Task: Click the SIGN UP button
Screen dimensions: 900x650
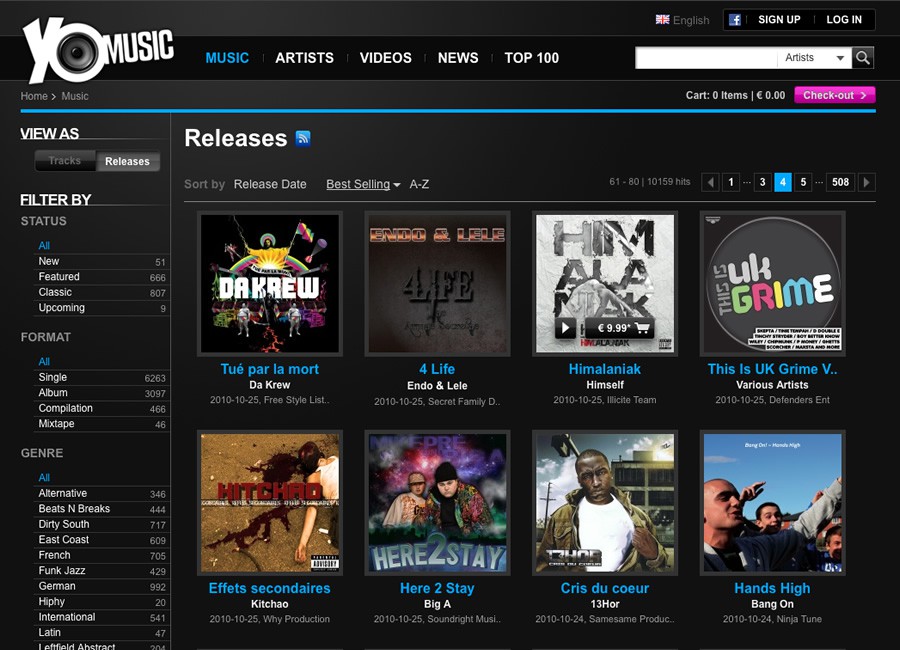Action: tap(779, 20)
